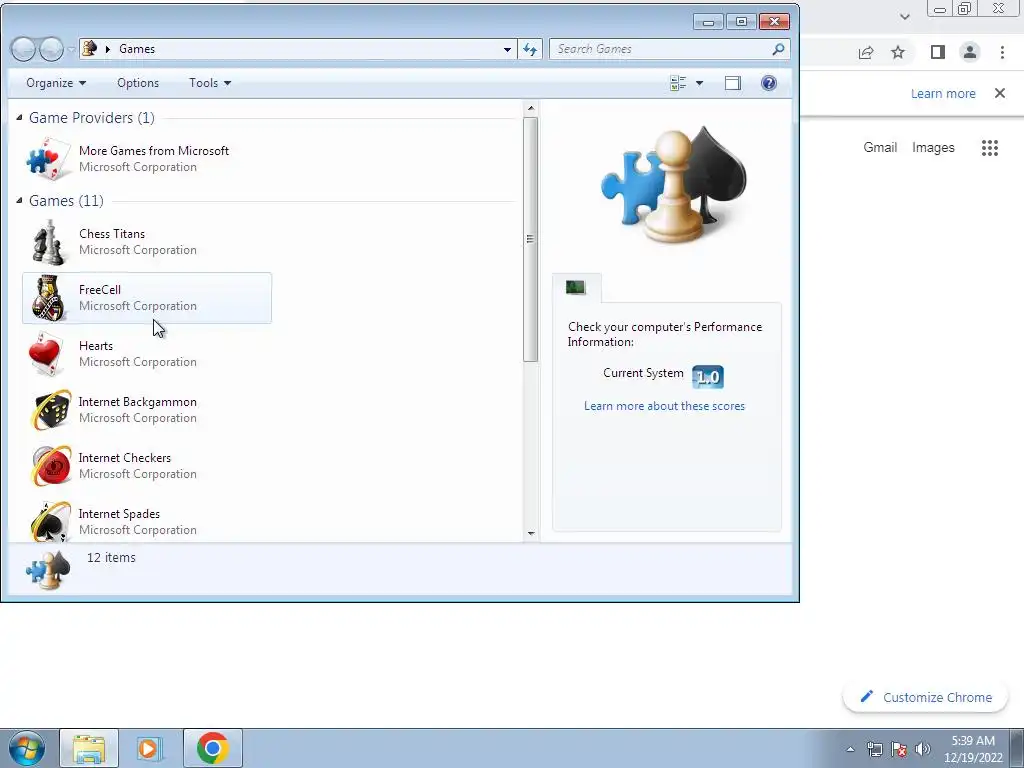Click the games list scrollbar thumb

531,239
